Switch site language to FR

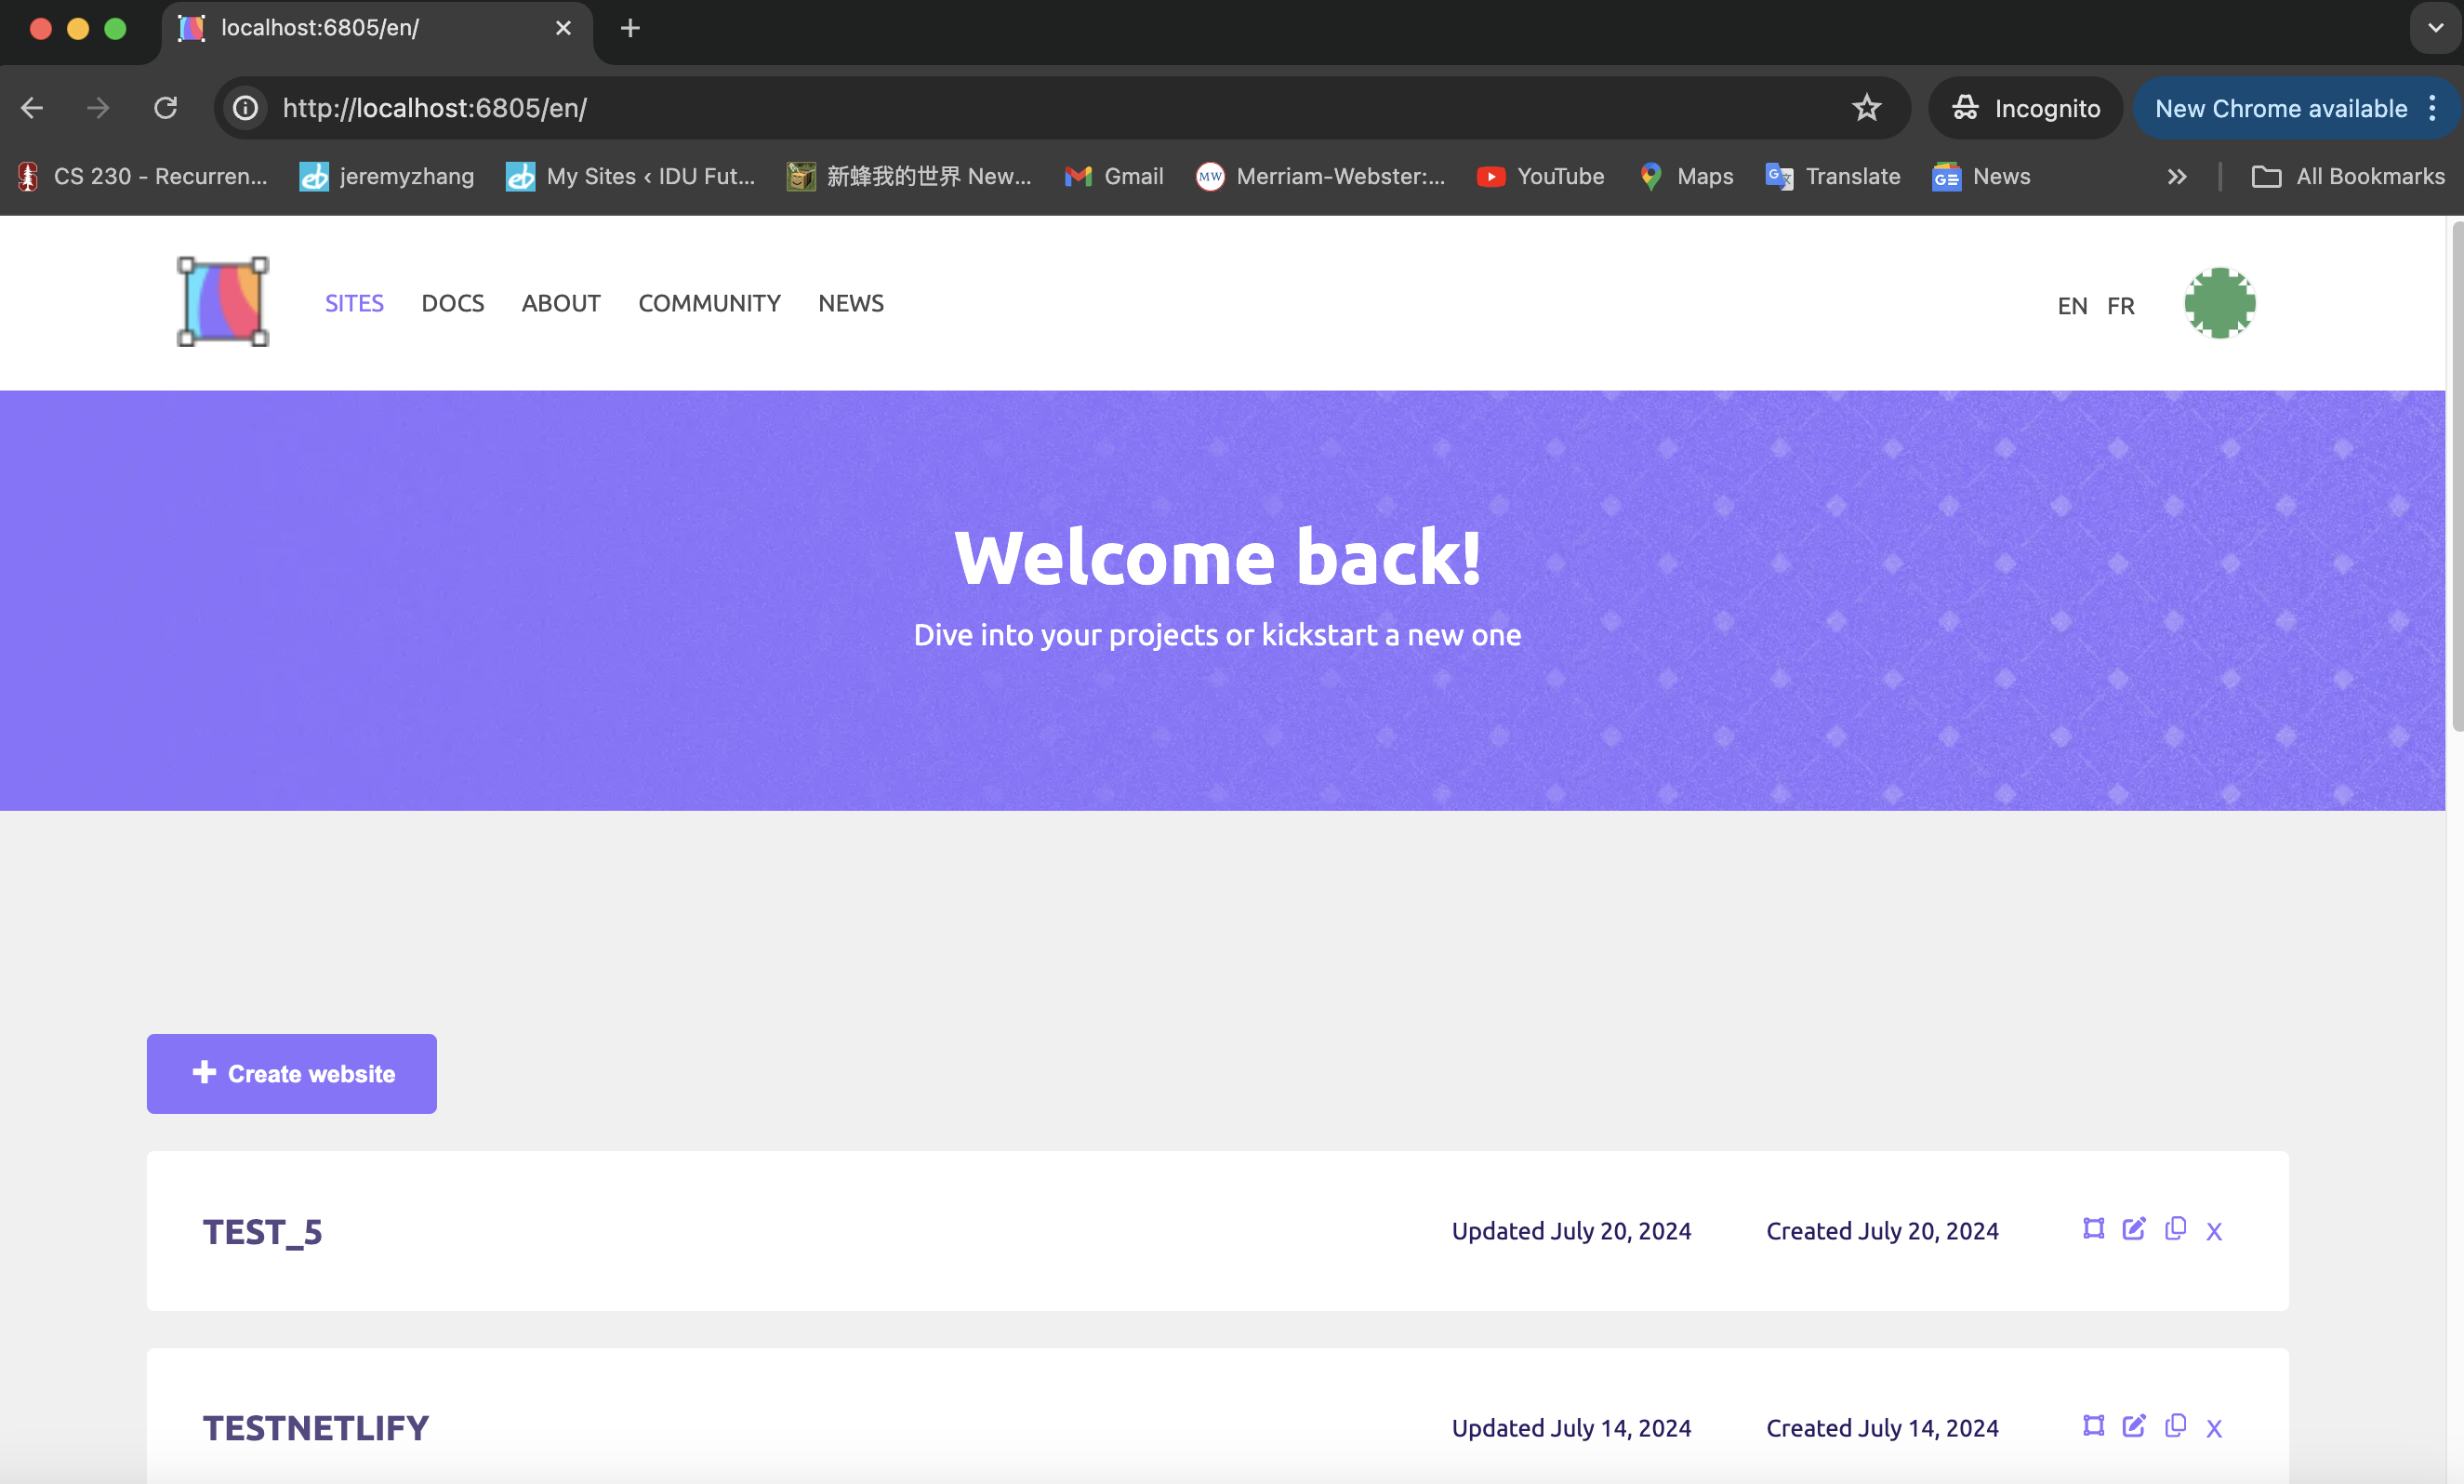point(2120,306)
